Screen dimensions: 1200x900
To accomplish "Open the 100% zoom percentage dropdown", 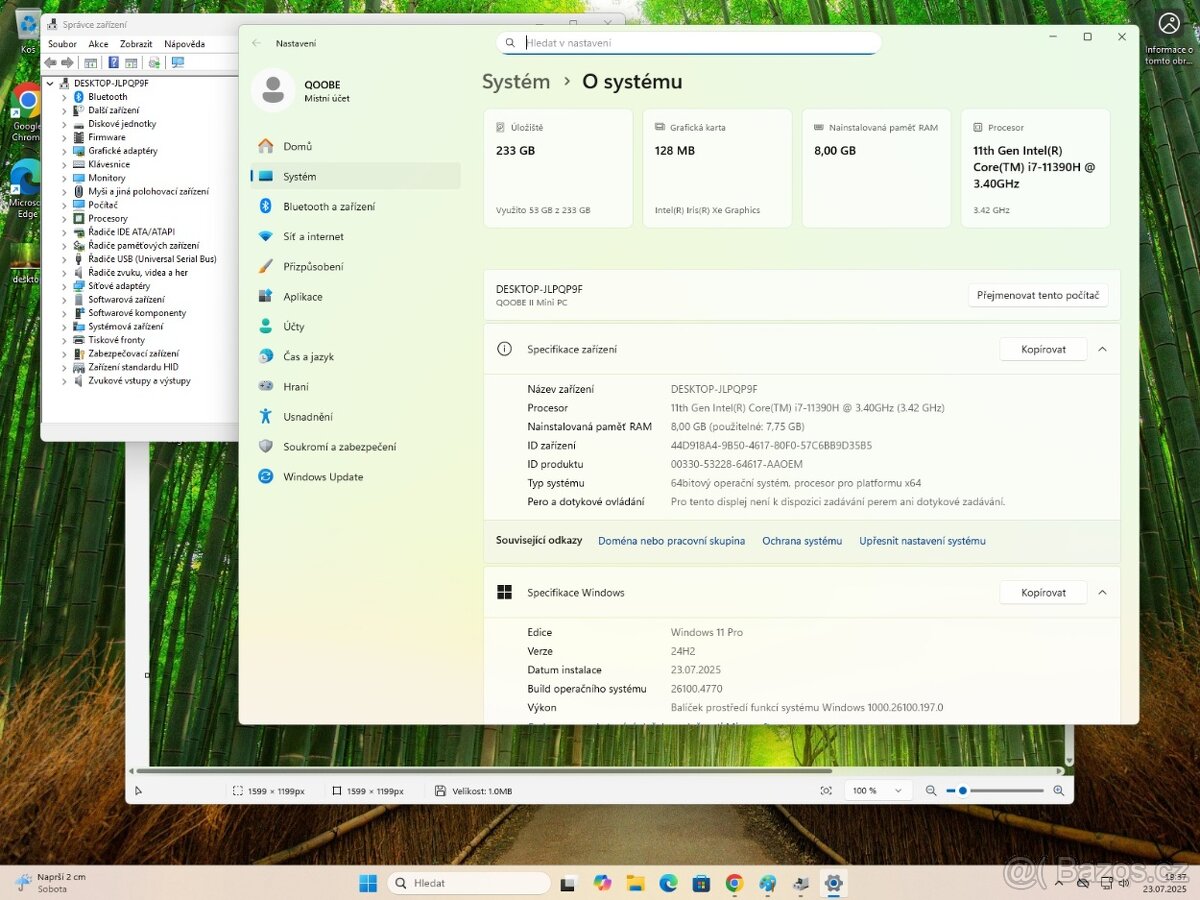I will pyautogui.click(x=877, y=790).
